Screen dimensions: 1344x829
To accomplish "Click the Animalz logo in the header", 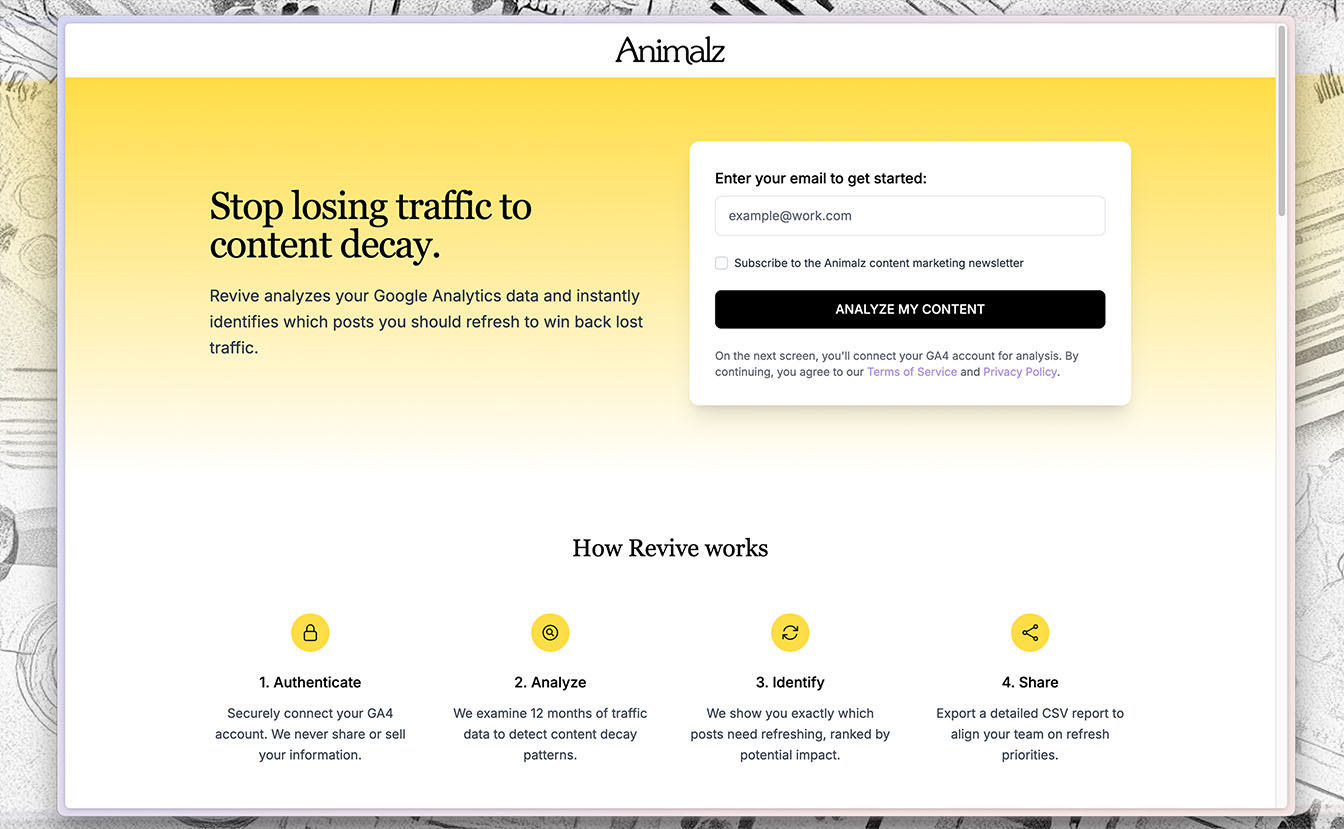I will pos(670,50).
